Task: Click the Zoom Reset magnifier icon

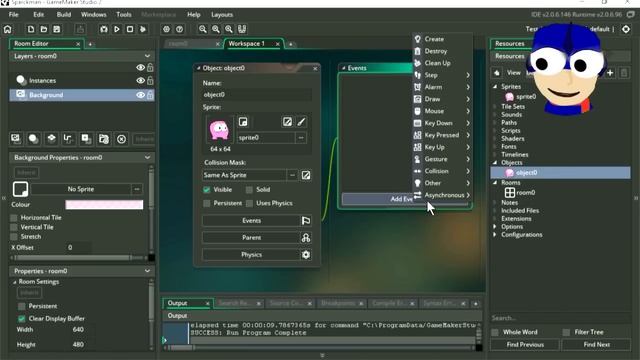Action: click(229, 29)
